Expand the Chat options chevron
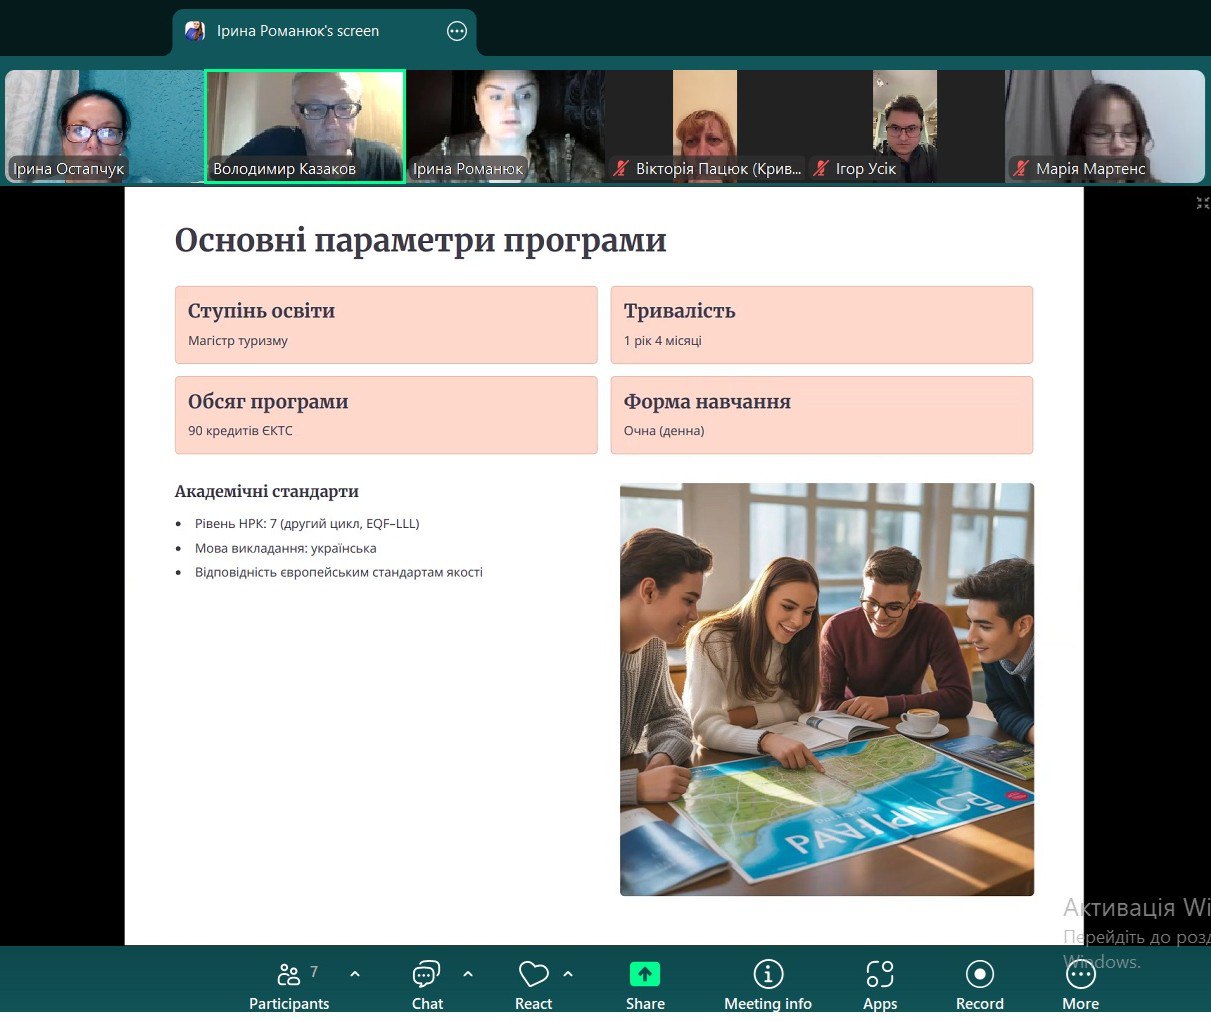 (468, 974)
